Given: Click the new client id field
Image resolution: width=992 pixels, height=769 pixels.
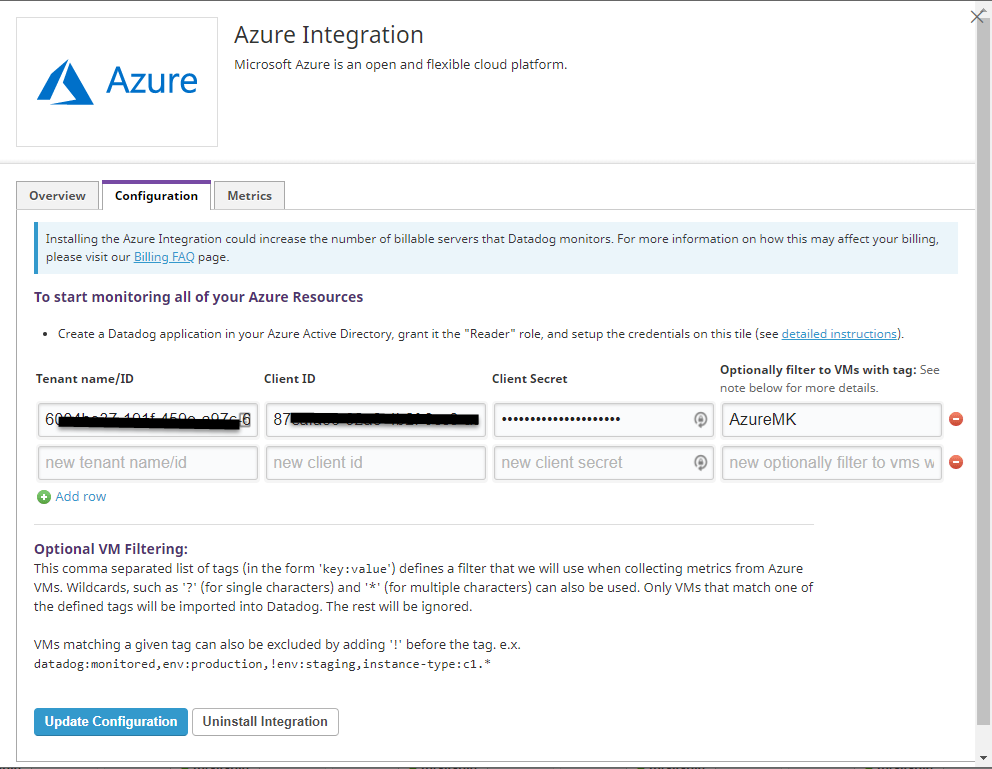Looking at the screenshot, I should click(x=376, y=463).
